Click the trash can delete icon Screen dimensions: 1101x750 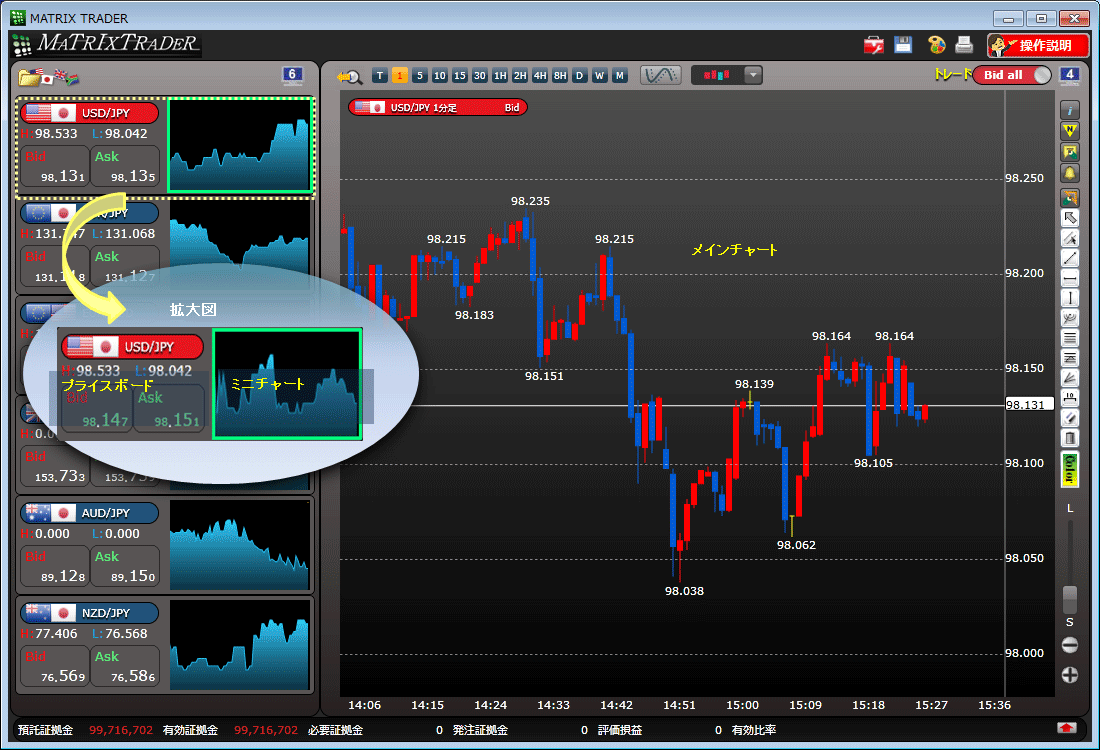1069,438
